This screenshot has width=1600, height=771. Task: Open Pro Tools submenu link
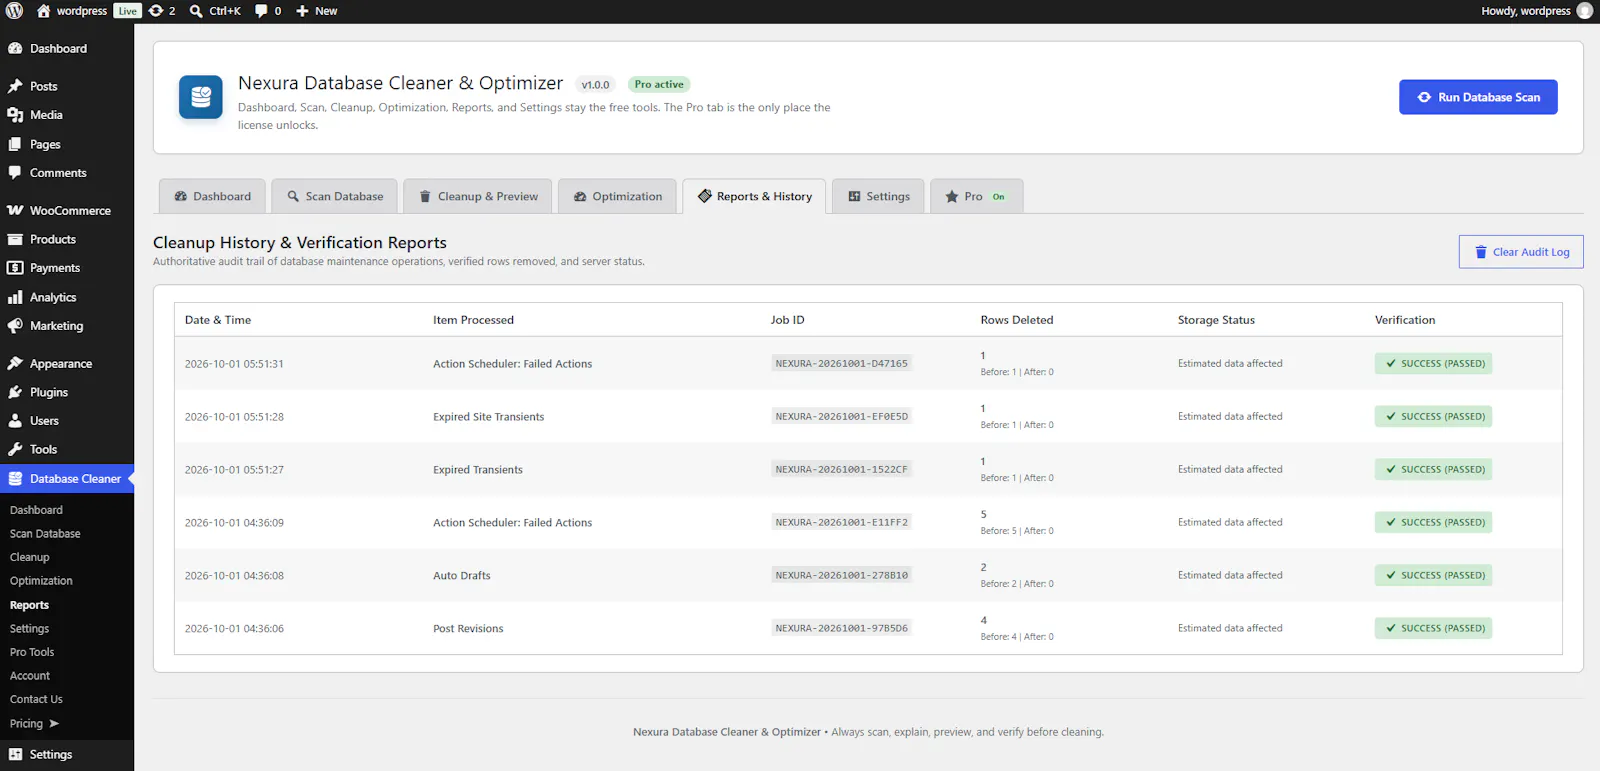[32, 652]
